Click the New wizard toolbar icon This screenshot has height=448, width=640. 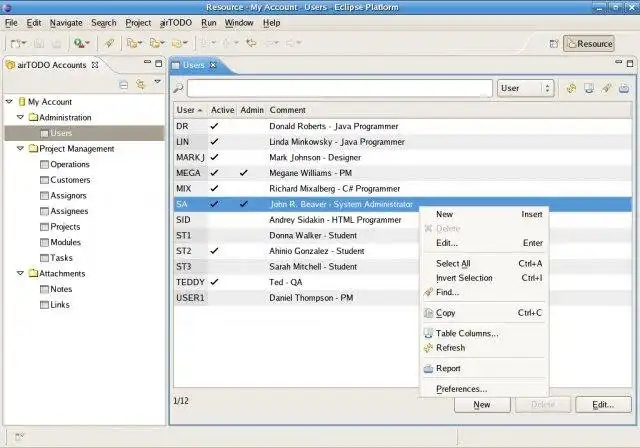tap(16, 43)
